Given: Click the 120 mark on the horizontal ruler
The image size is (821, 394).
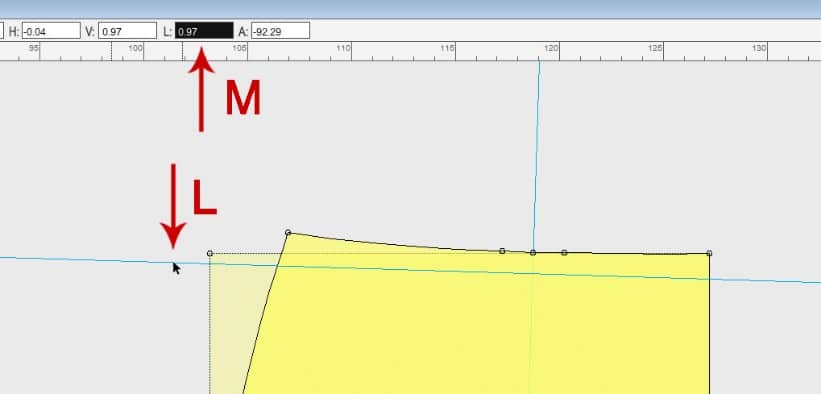Looking at the screenshot, I should pyautogui.click(x=551, y=48).
